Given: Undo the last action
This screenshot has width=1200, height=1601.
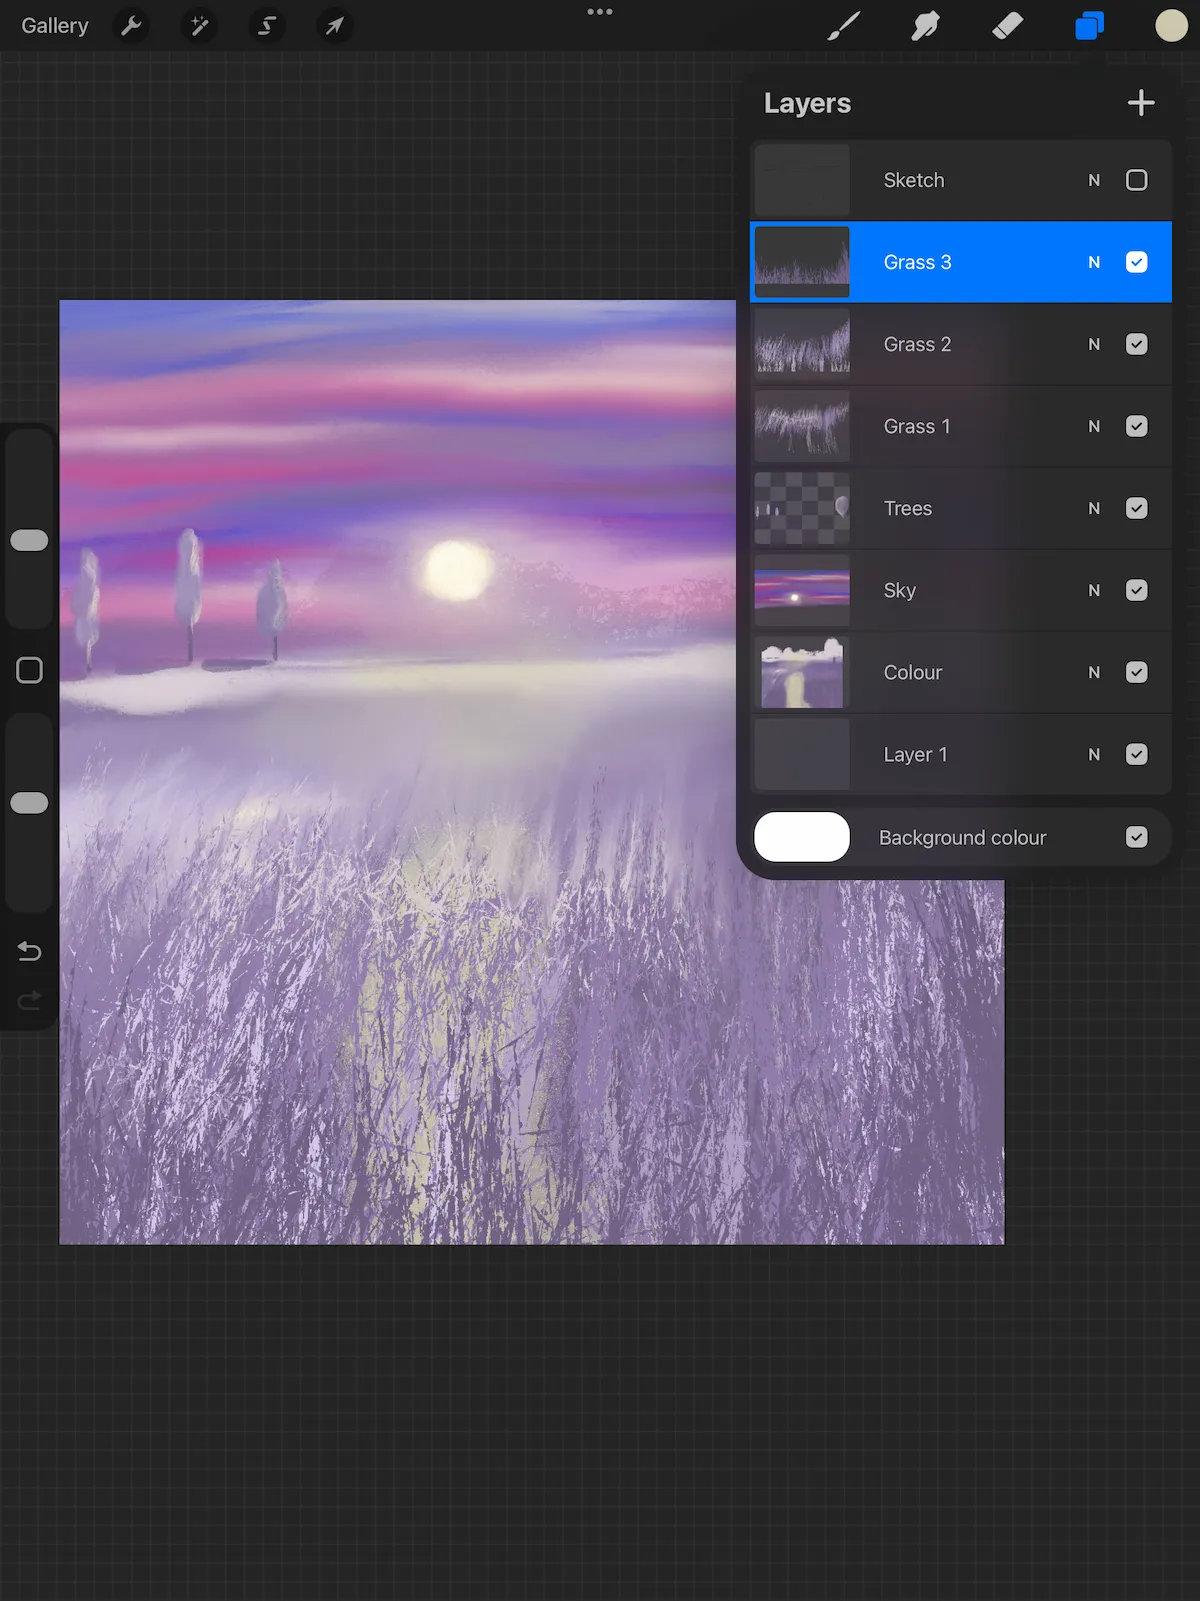Looking at the screenshot, I should tap(29, 951).
